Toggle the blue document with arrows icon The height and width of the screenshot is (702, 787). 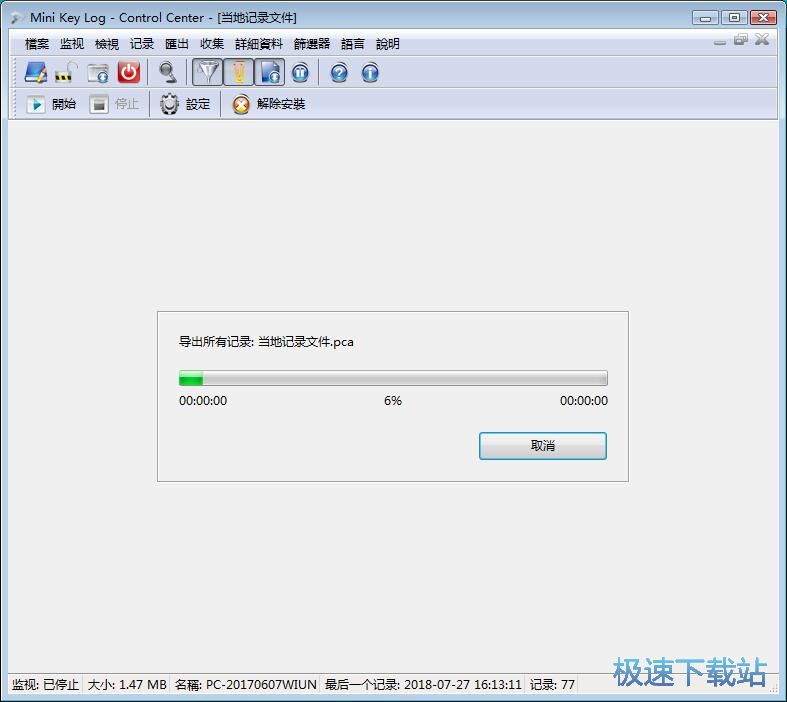270,73
